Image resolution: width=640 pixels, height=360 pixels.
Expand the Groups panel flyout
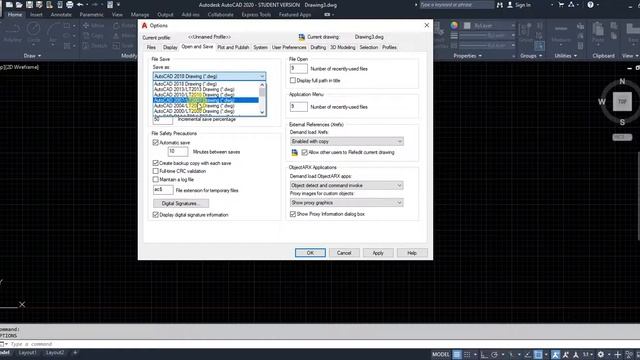[x=531, y=56]
